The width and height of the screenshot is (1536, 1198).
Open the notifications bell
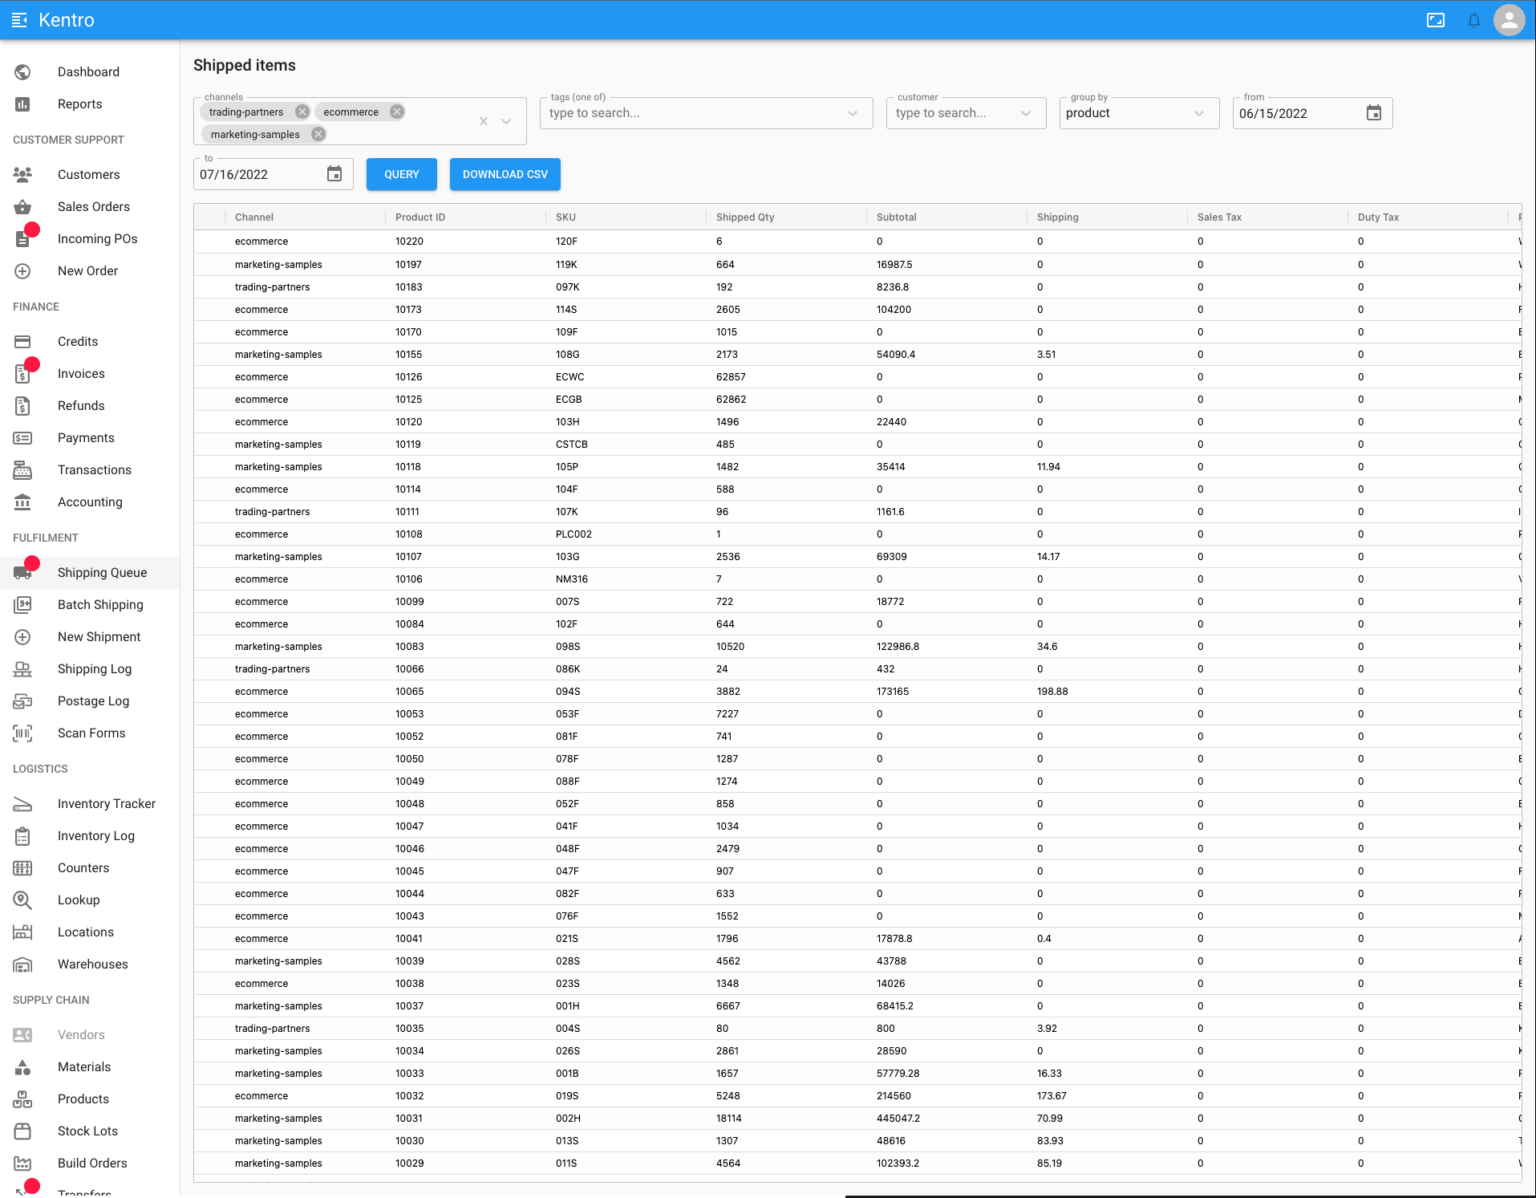pyautogui.click(x=1473, y=20)
